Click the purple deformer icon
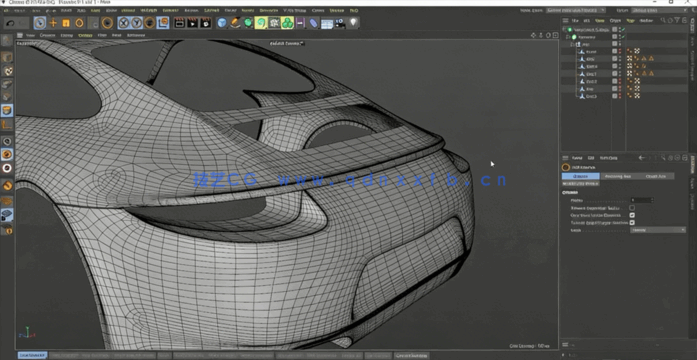 tap(300, 23)
